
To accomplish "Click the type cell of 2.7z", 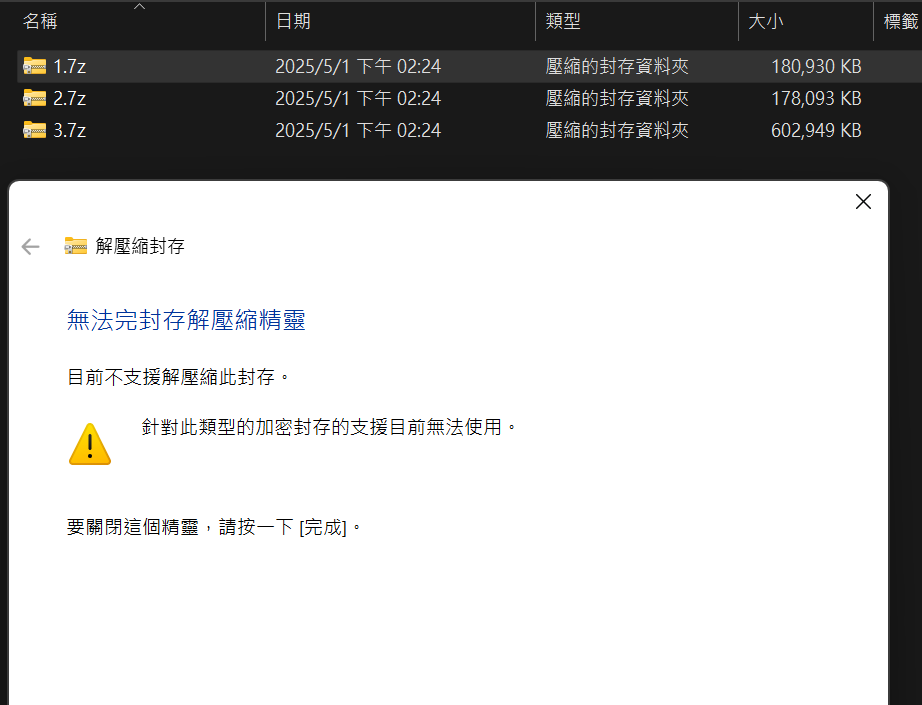I will click(x=617, y=98).
